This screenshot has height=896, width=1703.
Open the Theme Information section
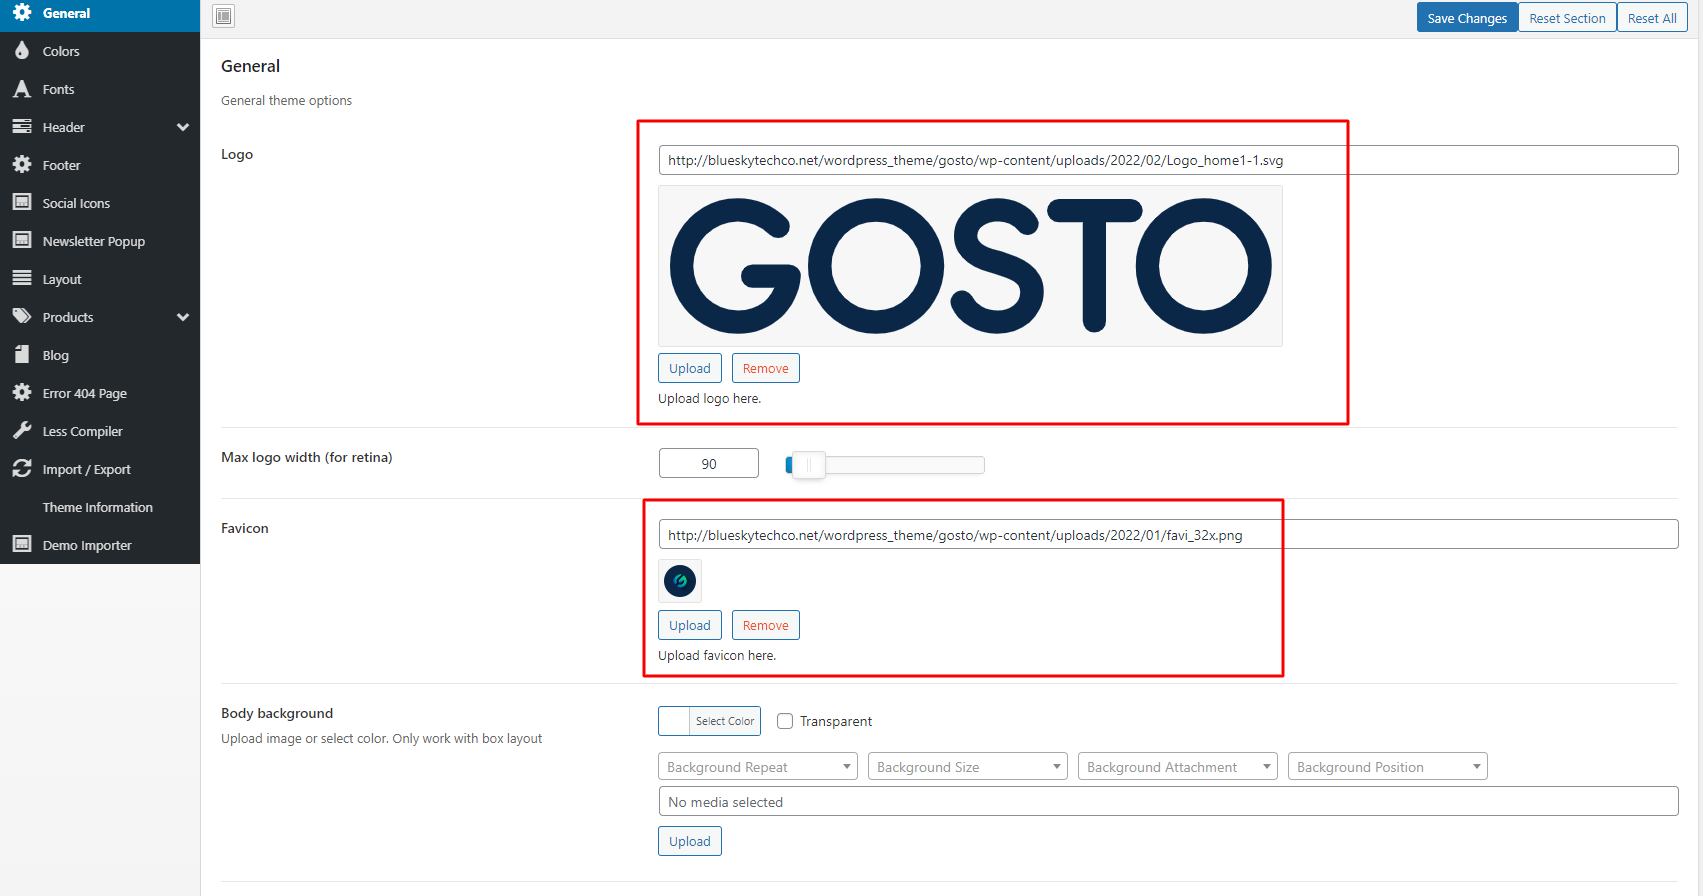pos(100,507)
